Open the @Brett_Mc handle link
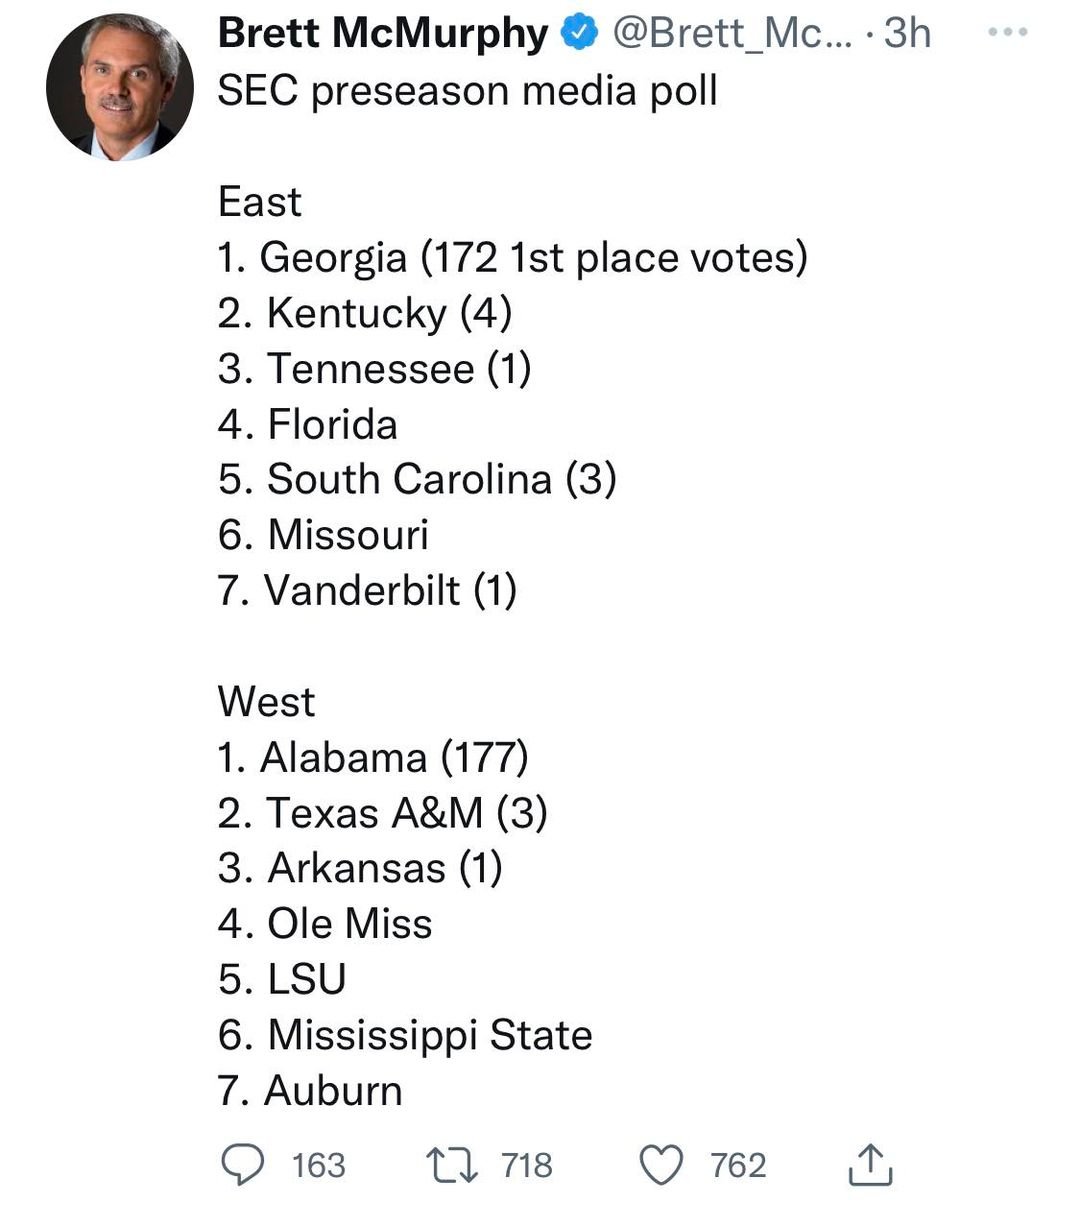 (729, 34)
